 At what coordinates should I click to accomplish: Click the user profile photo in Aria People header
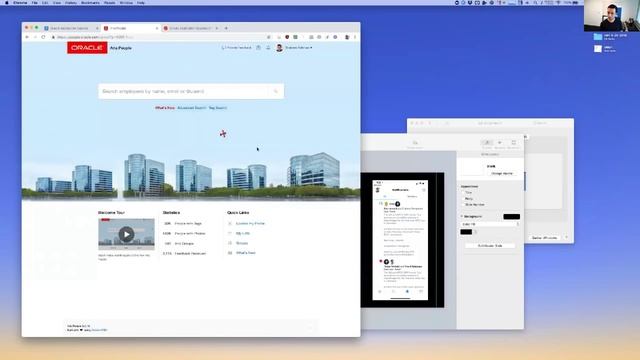(279, 48)
